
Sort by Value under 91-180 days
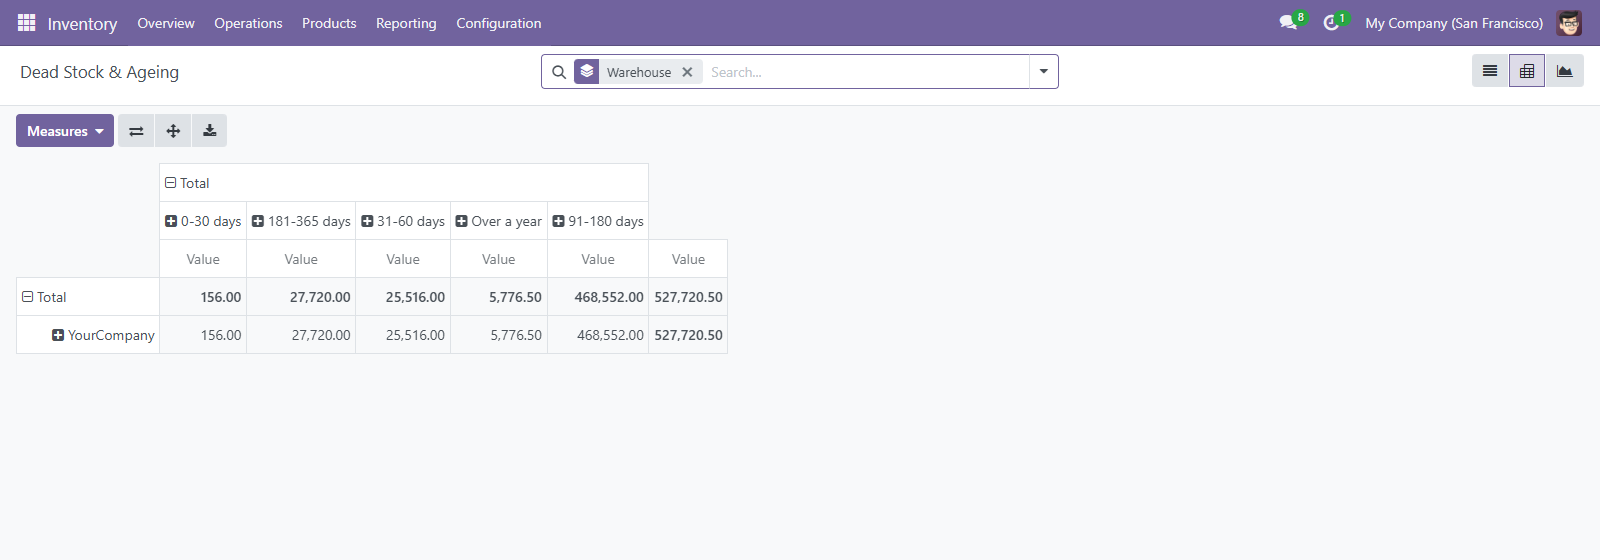[598, 259]
